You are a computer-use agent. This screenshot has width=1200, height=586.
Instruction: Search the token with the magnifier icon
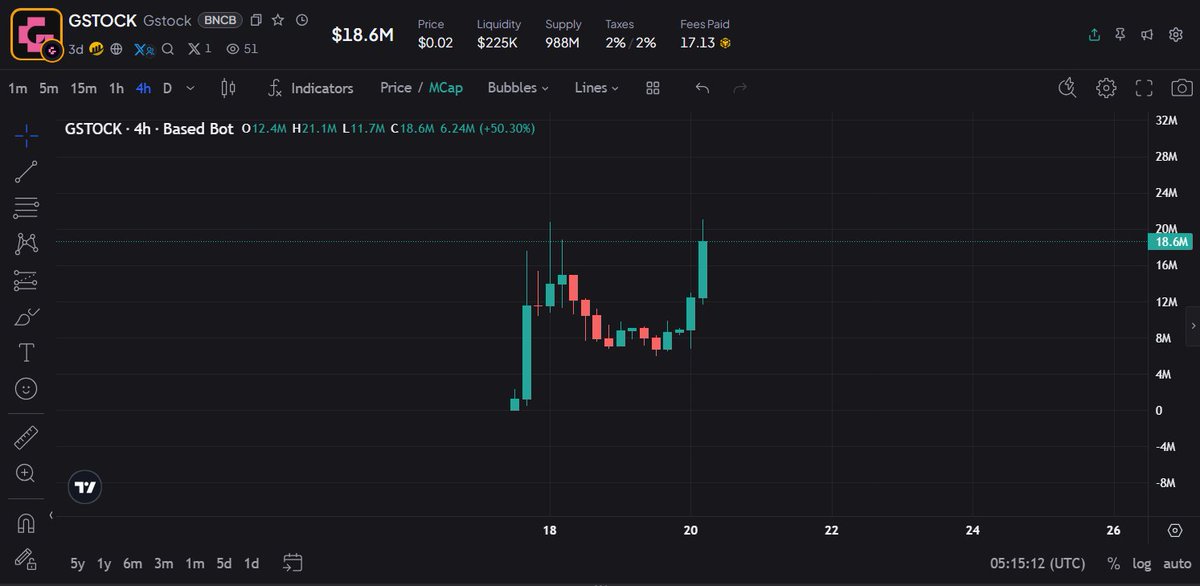[168, 48]
